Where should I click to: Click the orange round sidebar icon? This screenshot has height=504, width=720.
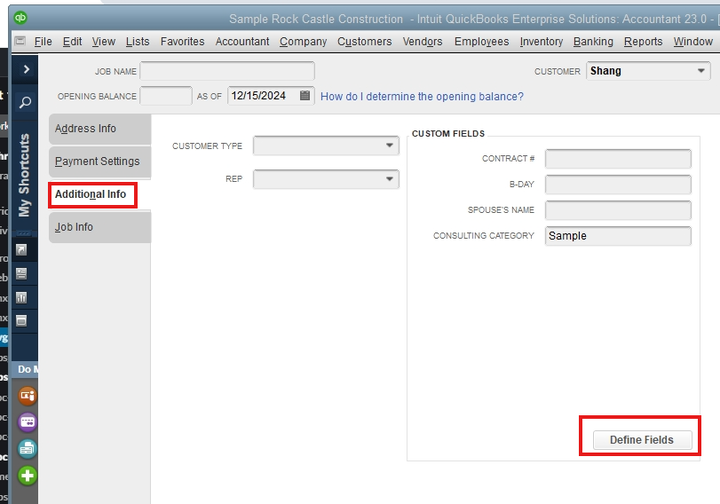coord(28,396)
